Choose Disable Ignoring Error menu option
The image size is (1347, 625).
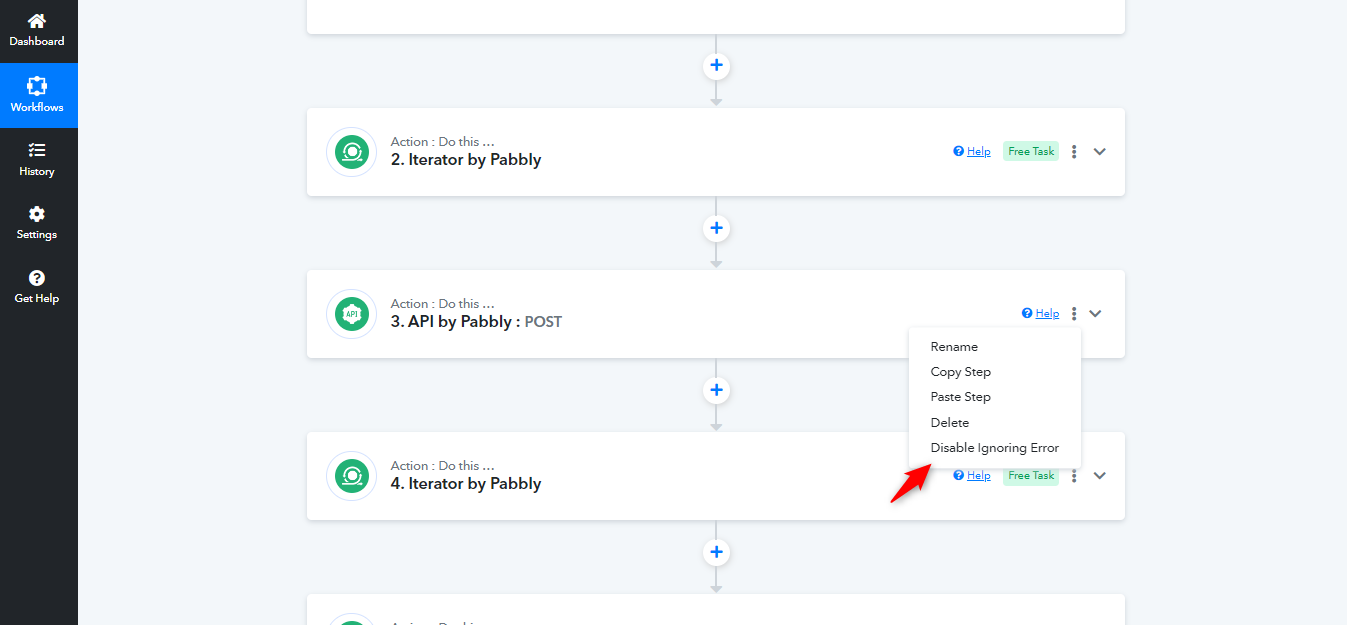(x=995, y=448)
